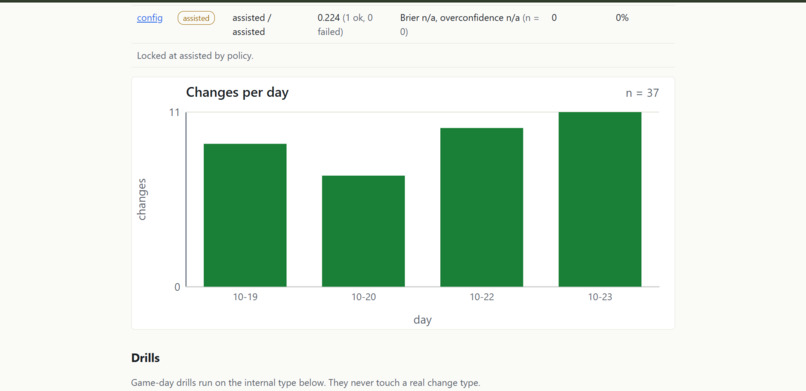Image resolution: width=806 pixels, height=391 pixels.
Task: Click the '11' y-axis maximum label
Action: pos(175,112)
